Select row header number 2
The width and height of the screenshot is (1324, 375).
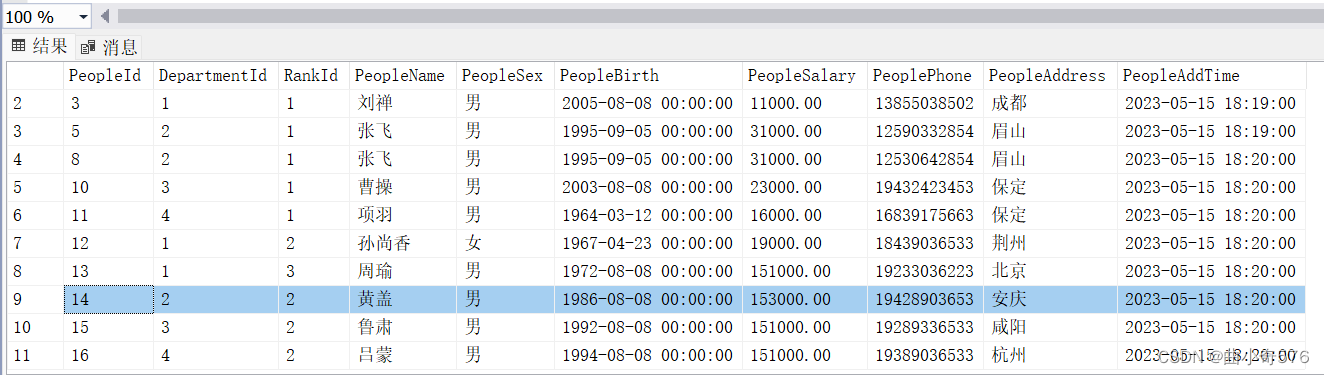coord(34,103)
